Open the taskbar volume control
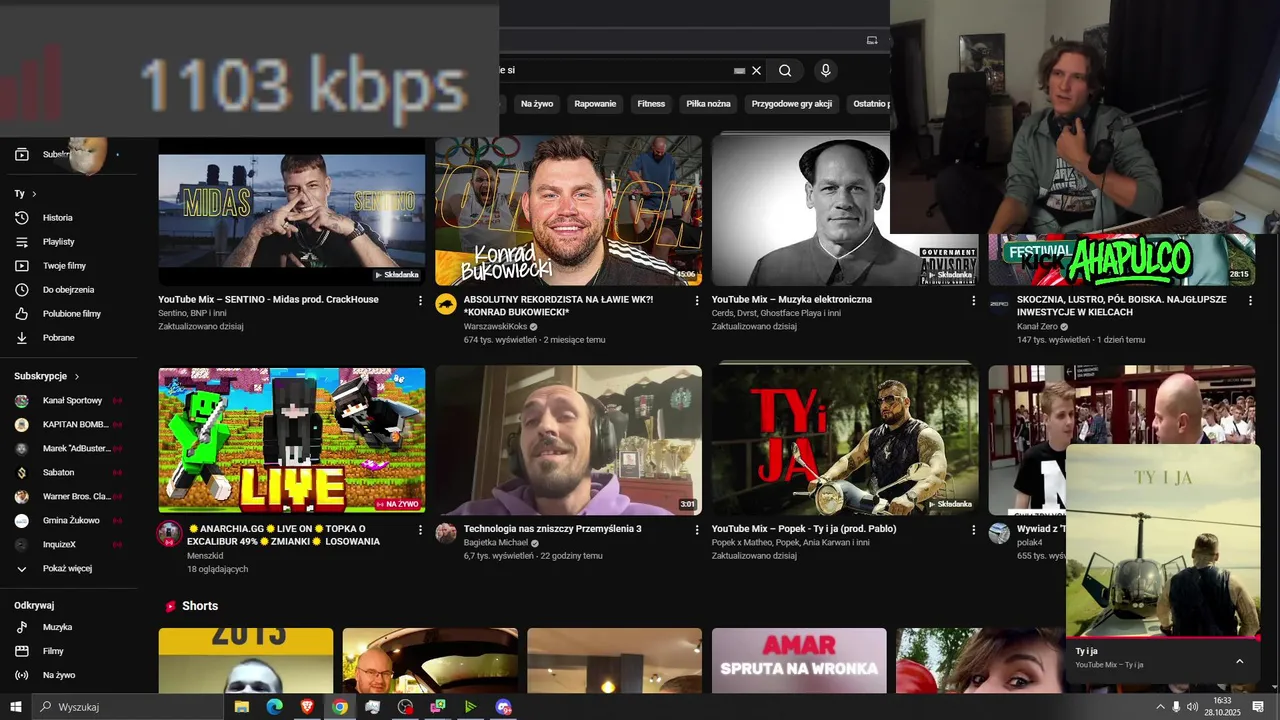This screenshot has width=1280, height=720. point(1192,707)
